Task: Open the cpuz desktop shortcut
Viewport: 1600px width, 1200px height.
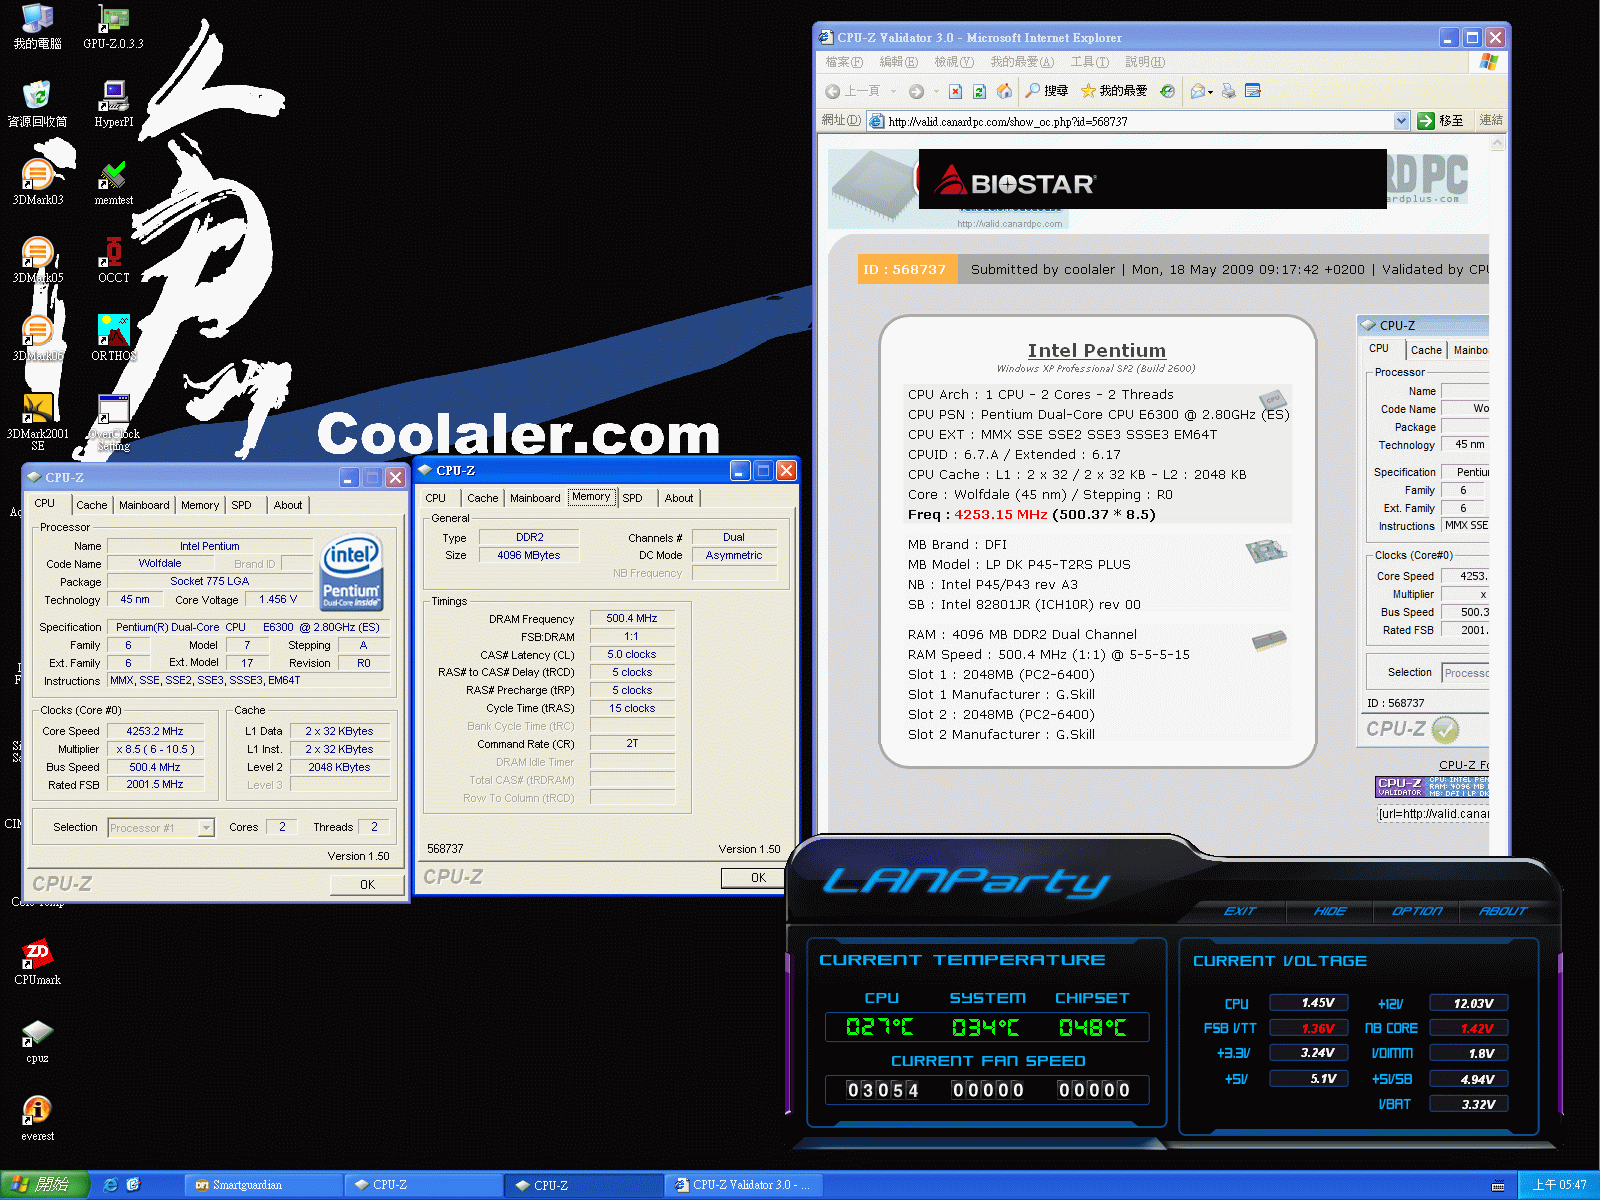Action: [x=38, y=1041]
